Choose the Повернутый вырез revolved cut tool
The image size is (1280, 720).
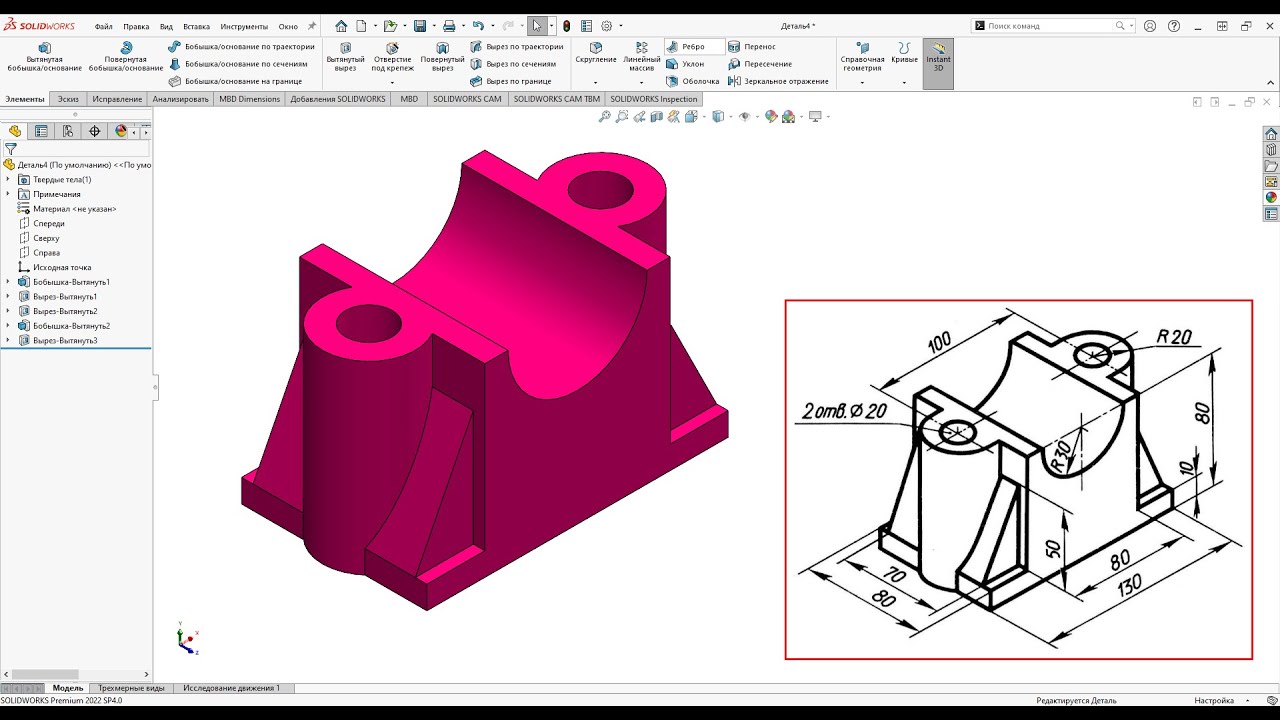[442, 57]
